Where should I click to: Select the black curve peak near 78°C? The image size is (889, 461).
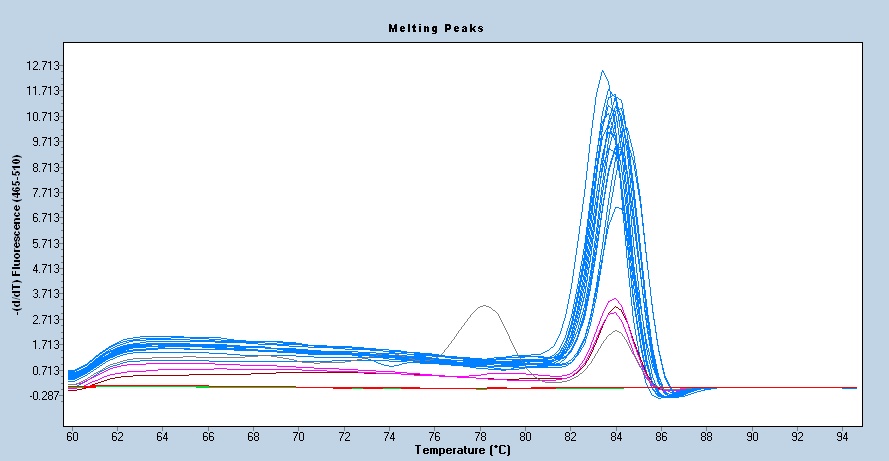point(484,306)
